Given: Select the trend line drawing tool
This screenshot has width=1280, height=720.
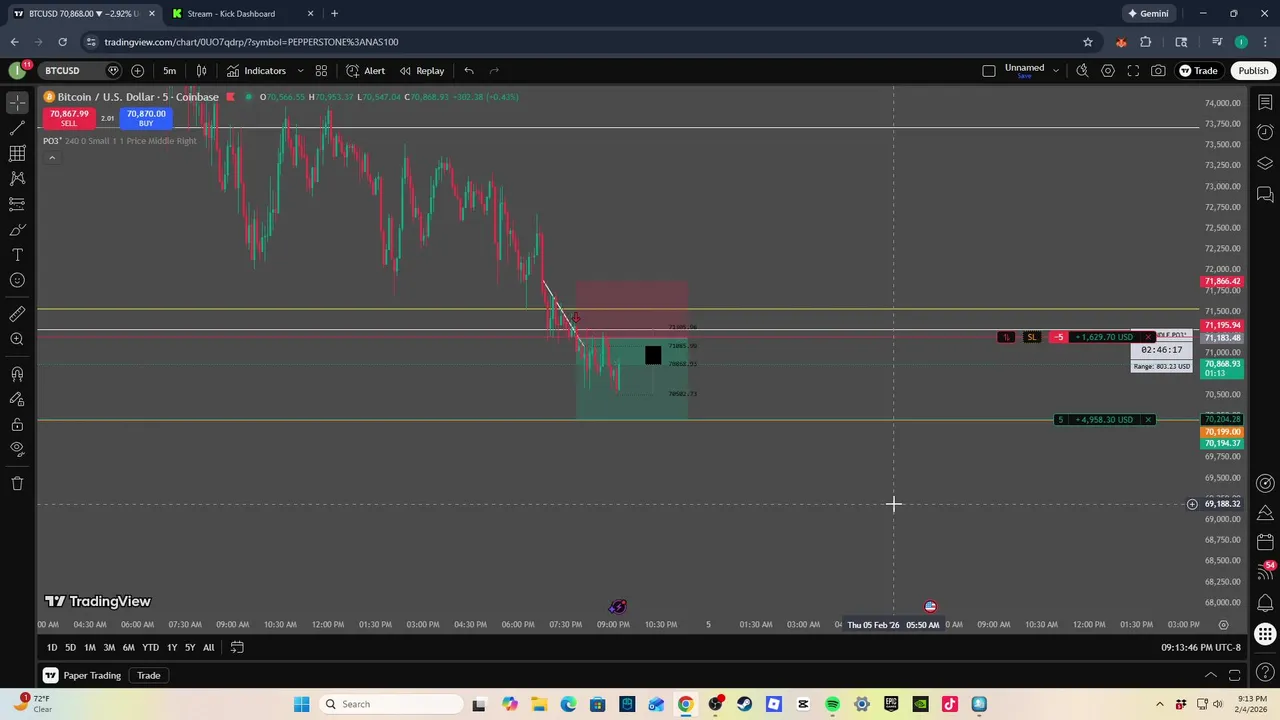Looking at the screenshot, I should coord(17,128).
